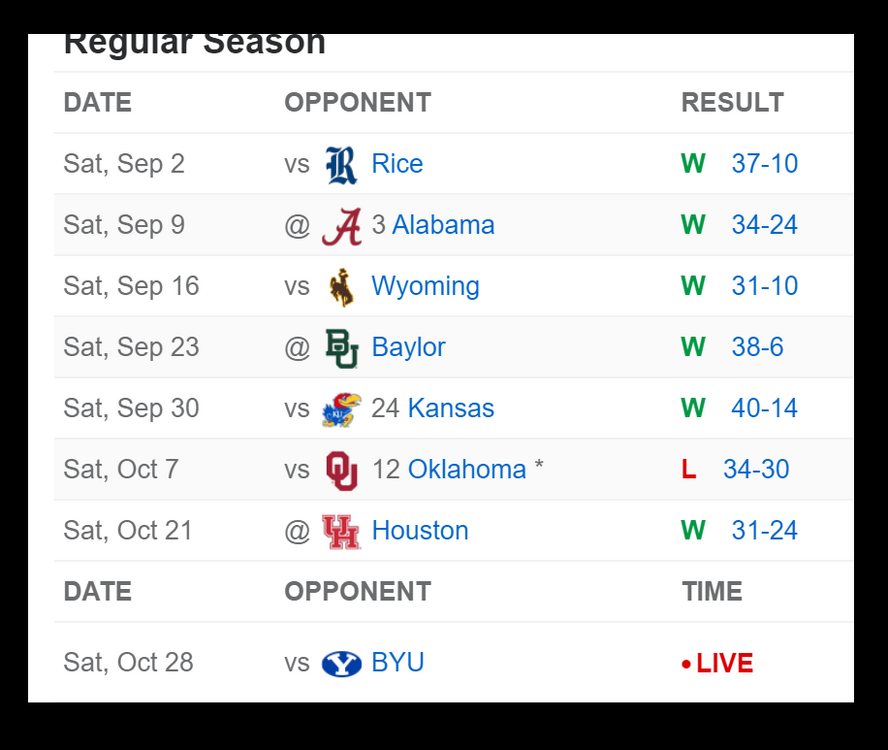Click the Kansas Jayhawks logo
Image resolution: width=888 pixels, height=750 pixels.
click(x=338, y=409)
